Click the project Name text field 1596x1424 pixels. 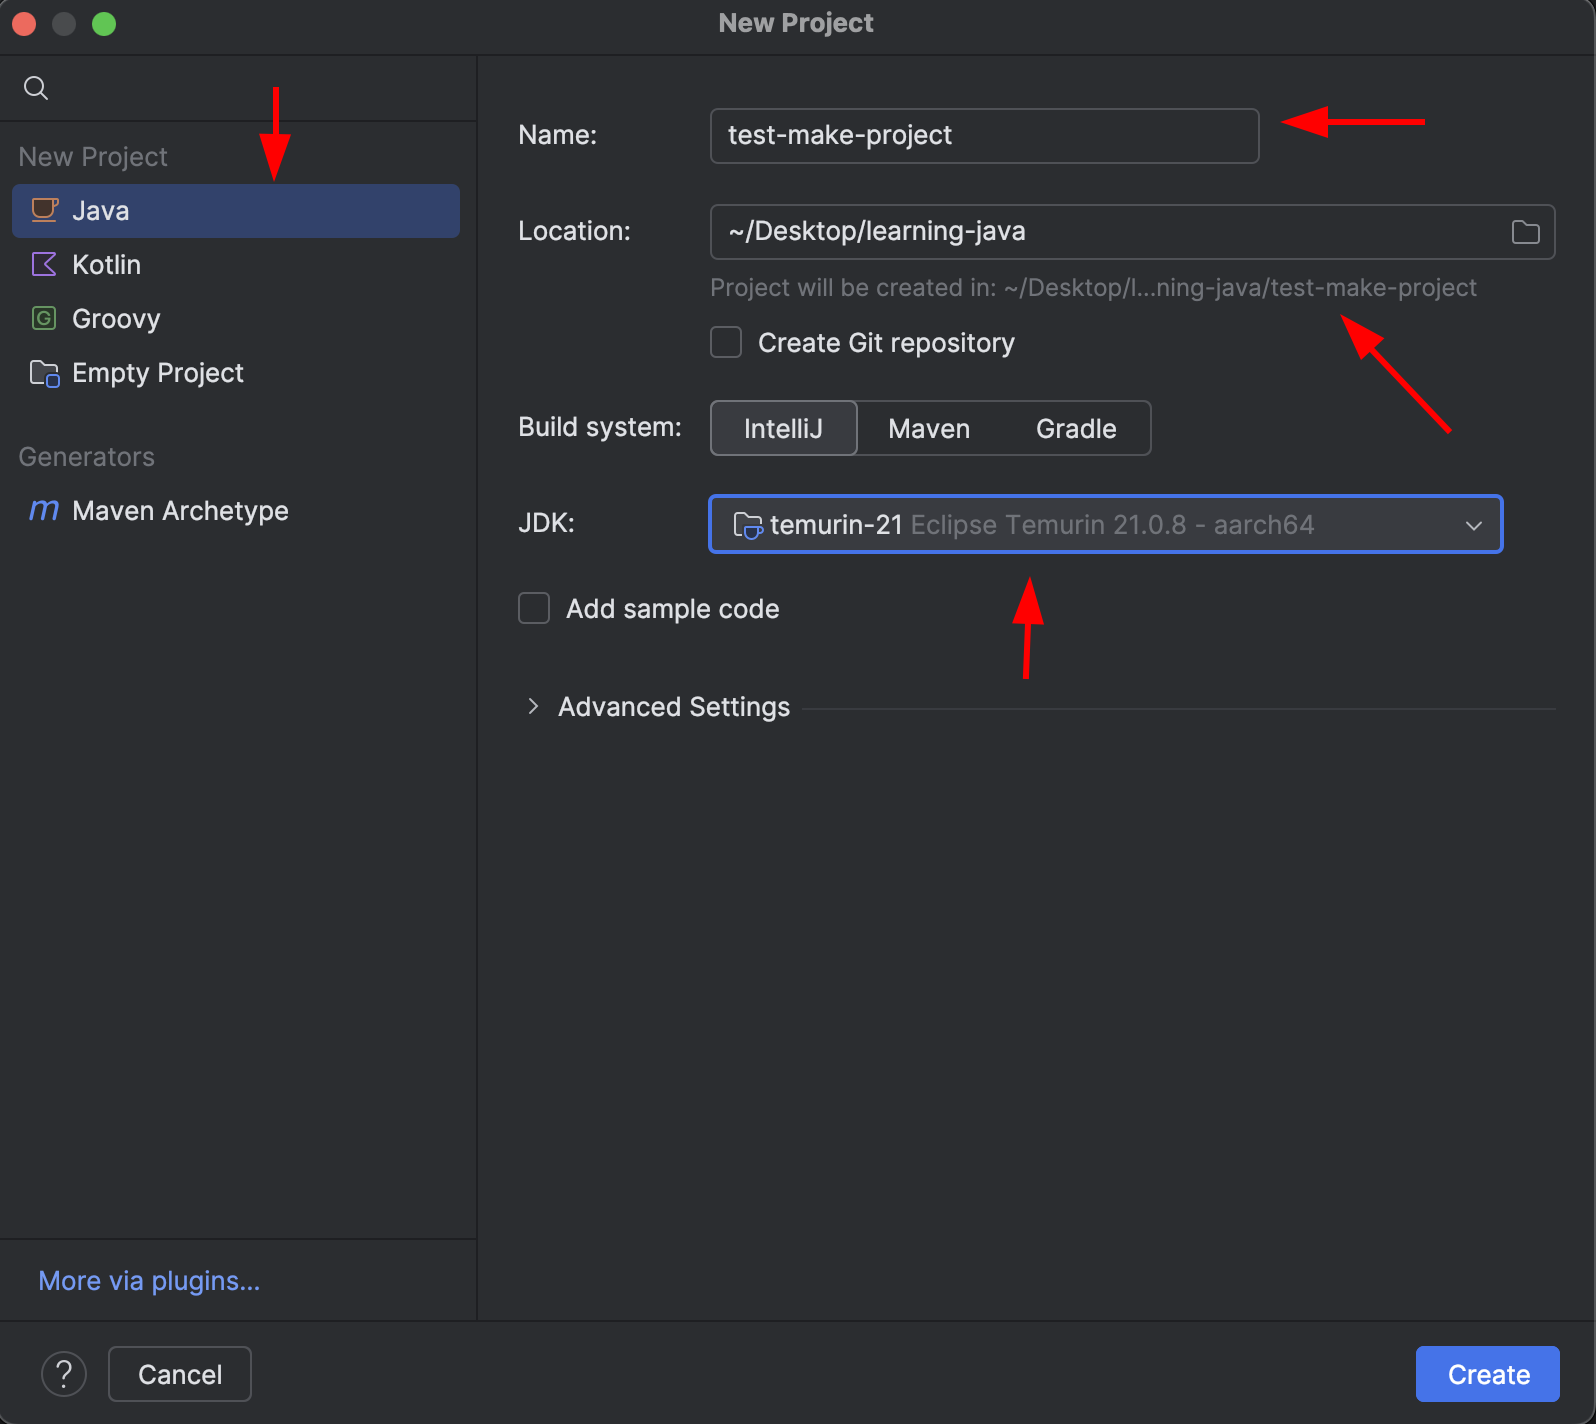tap(983, 136)
